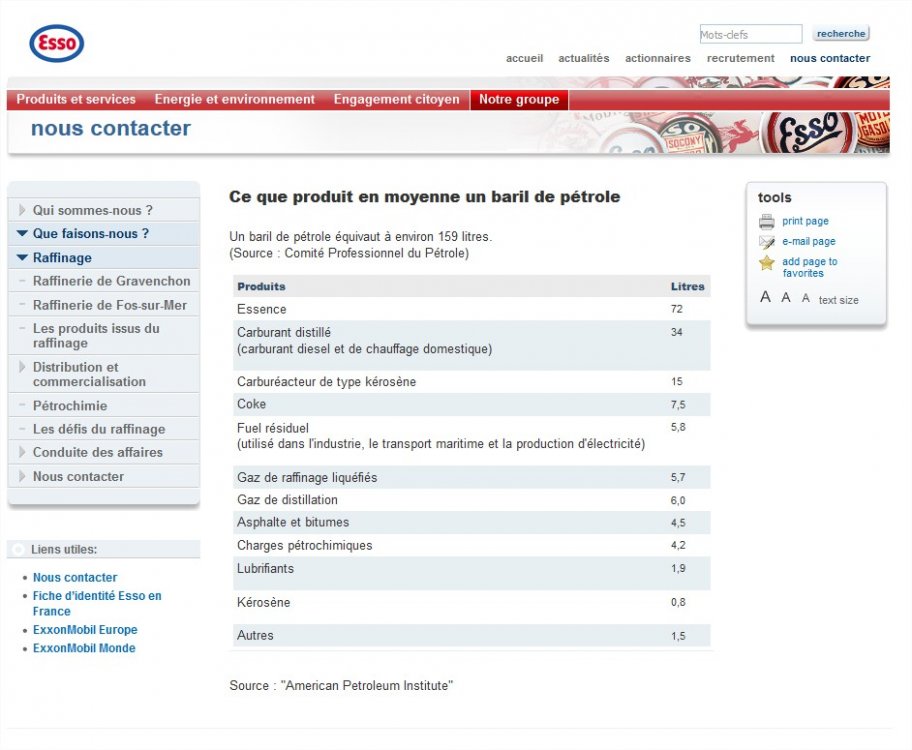
Task: Click the value 72 for Essence
Action: [676, 309]
